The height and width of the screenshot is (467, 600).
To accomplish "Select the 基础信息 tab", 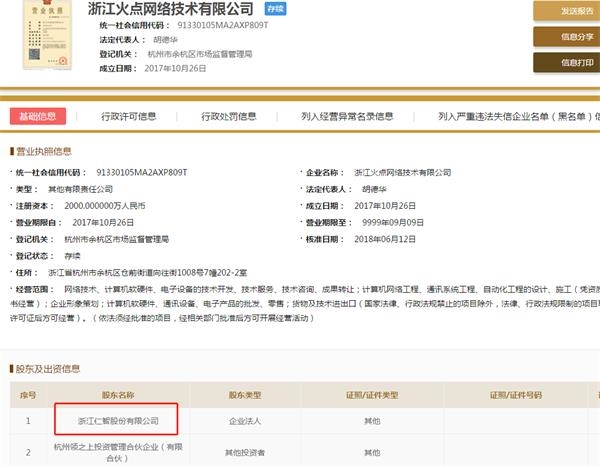I will [38, 116].
